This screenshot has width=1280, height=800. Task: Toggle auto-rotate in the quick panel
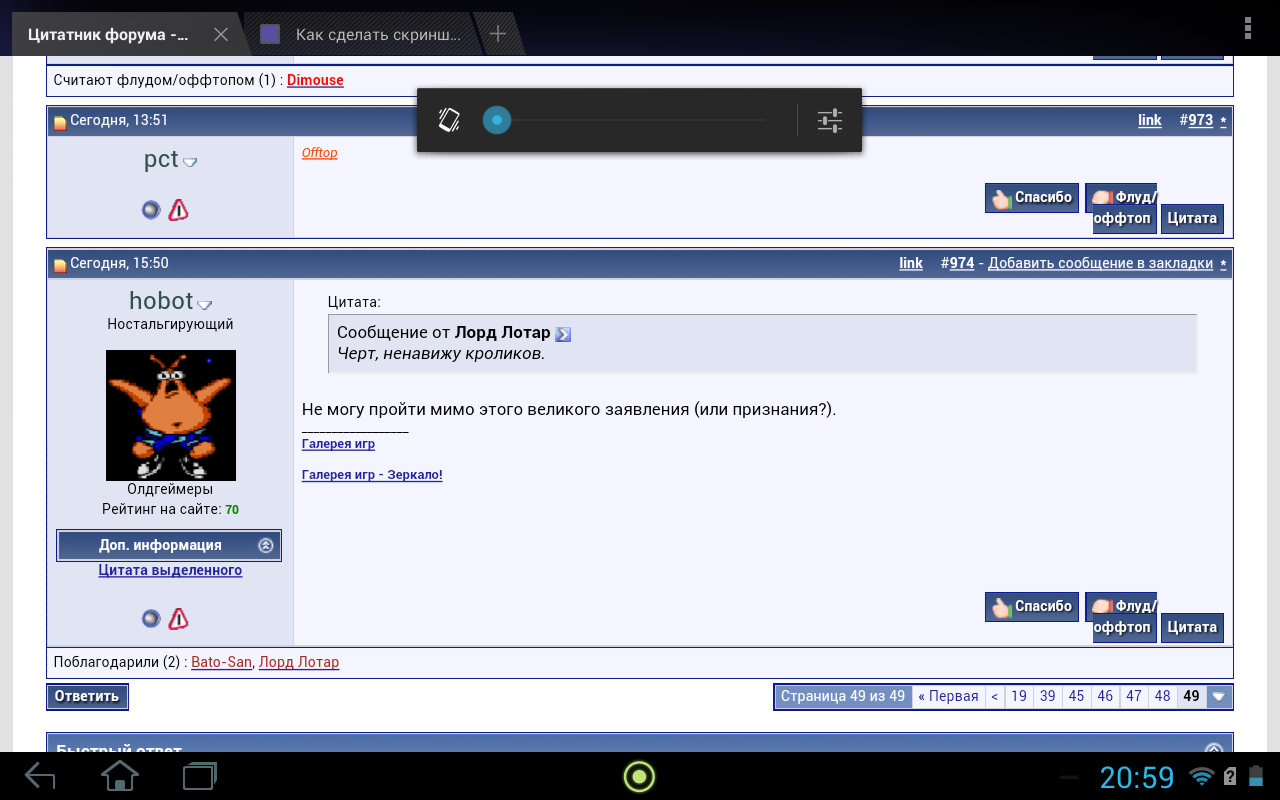coord(449,121)
